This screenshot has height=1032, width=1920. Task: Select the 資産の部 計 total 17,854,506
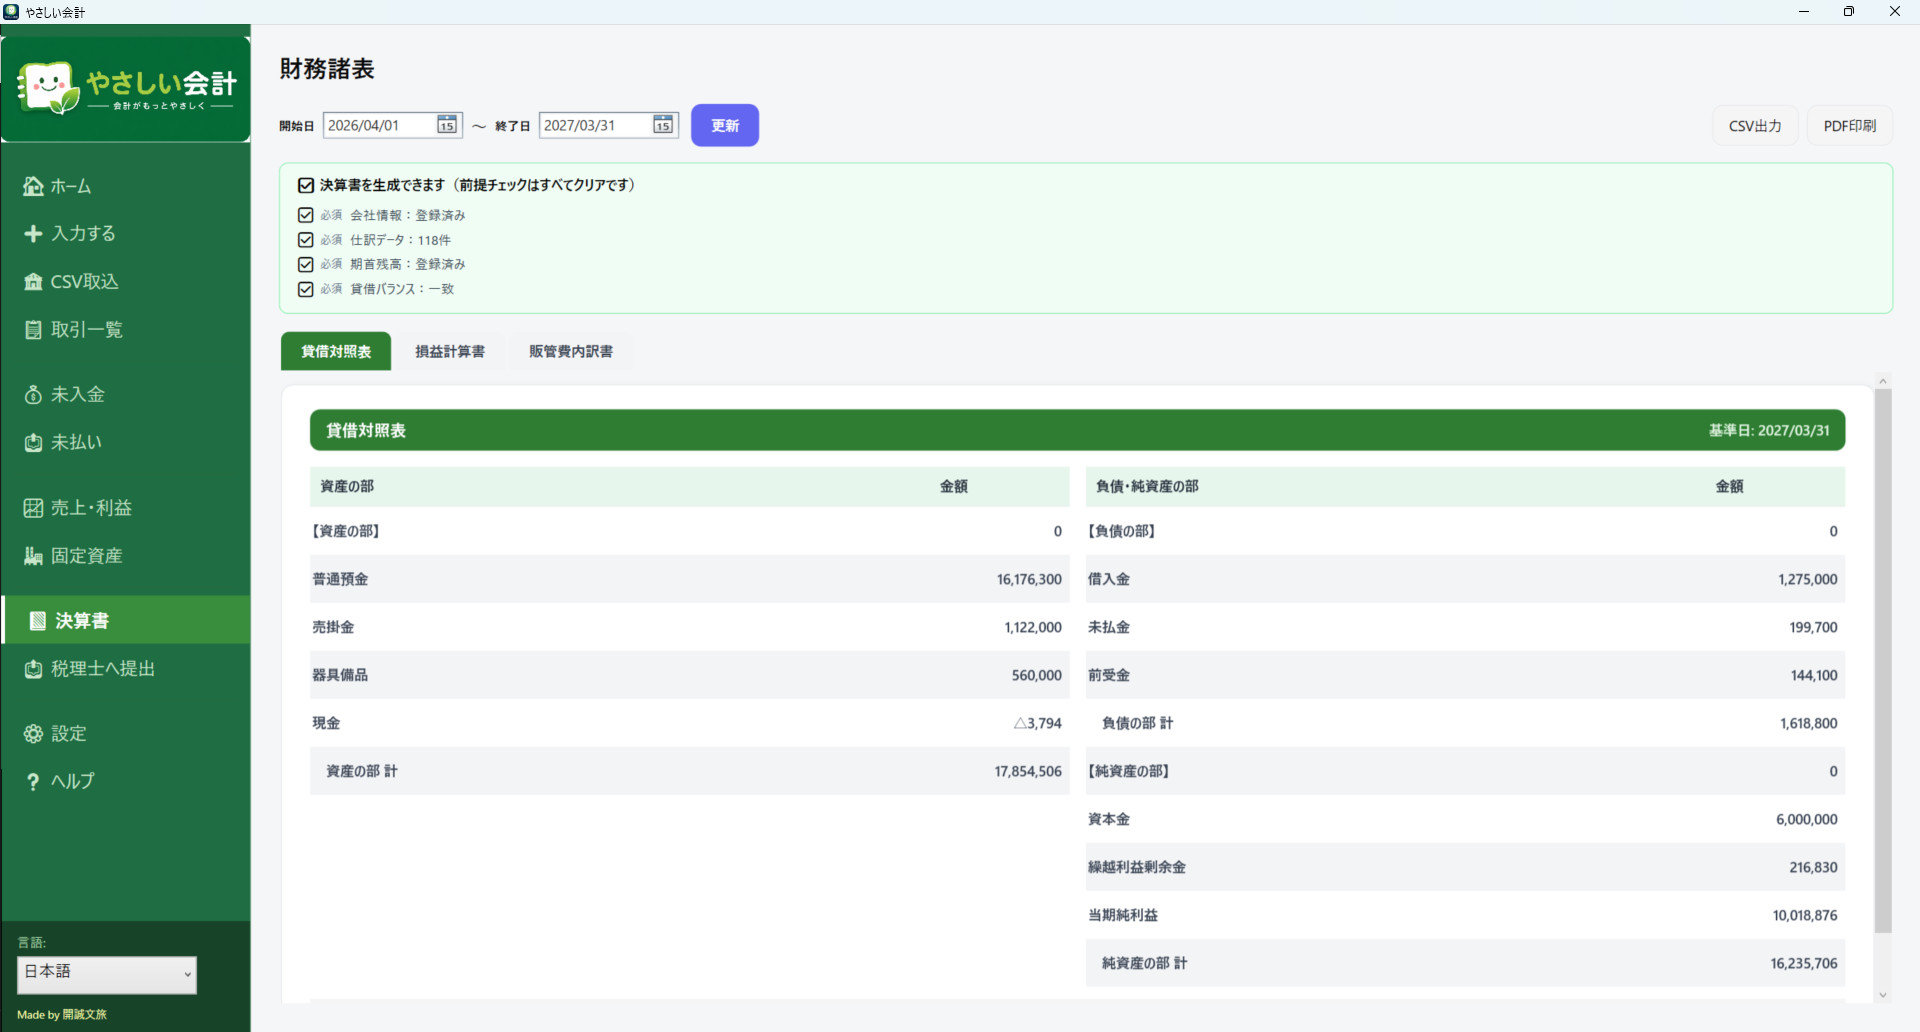[1028, 772]
